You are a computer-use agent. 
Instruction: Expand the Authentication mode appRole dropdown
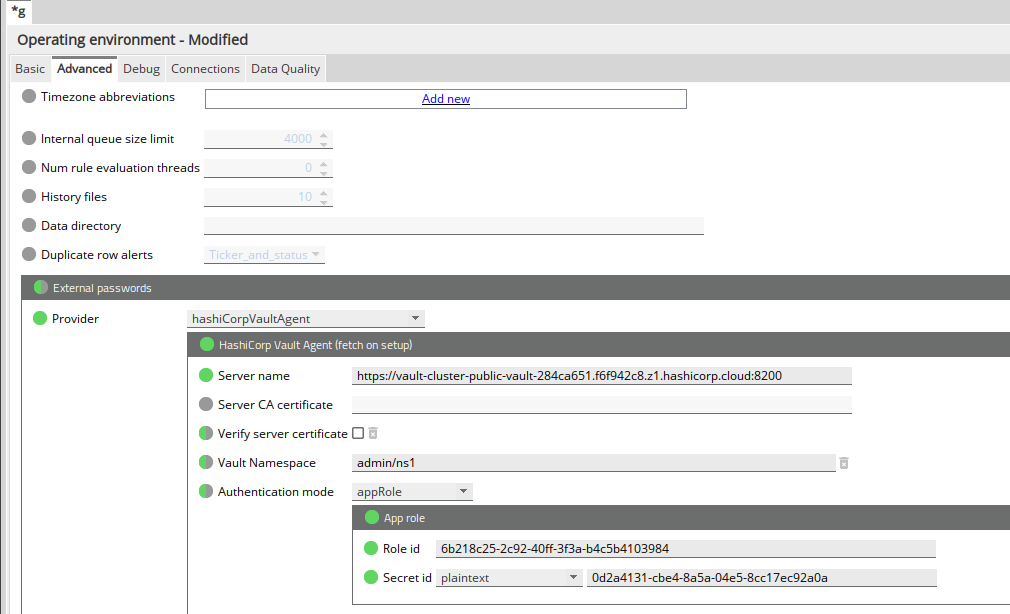pyautogui.click(x=413, y=492)
